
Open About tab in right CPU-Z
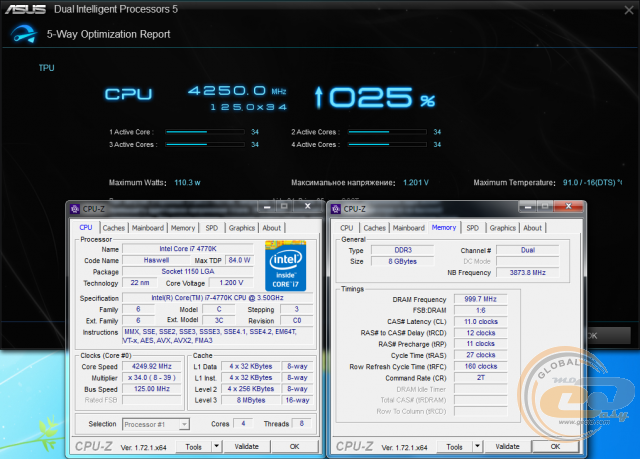pos(532,228)
